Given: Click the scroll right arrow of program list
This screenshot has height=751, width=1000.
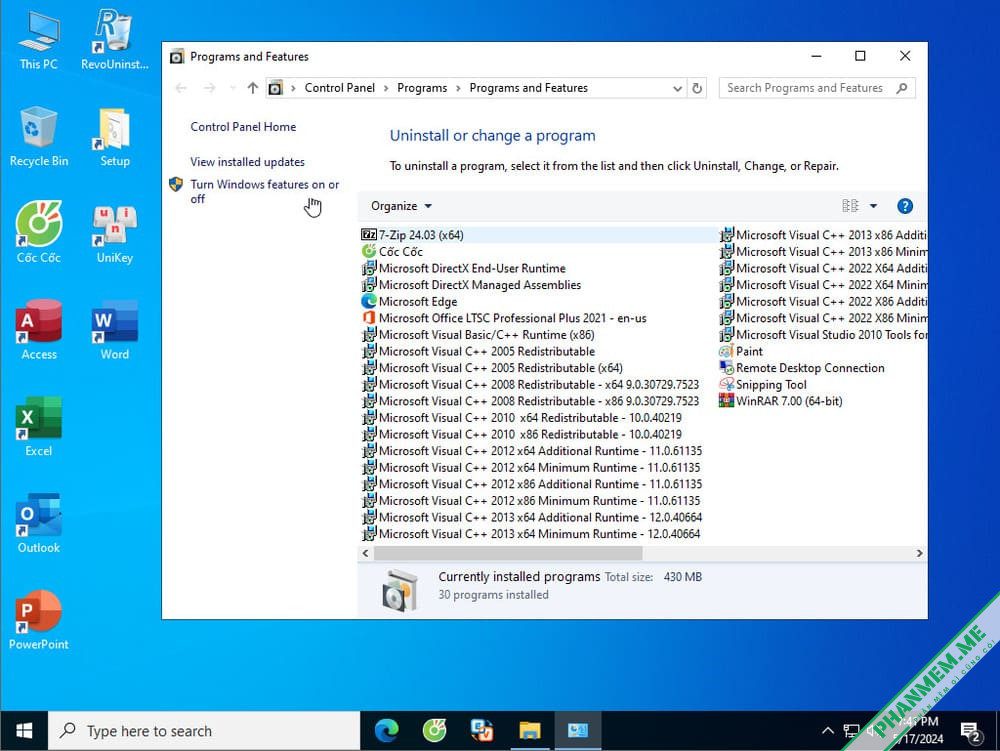Looking at the screenshot, I should pyautogui.click(x=919, y=553).
